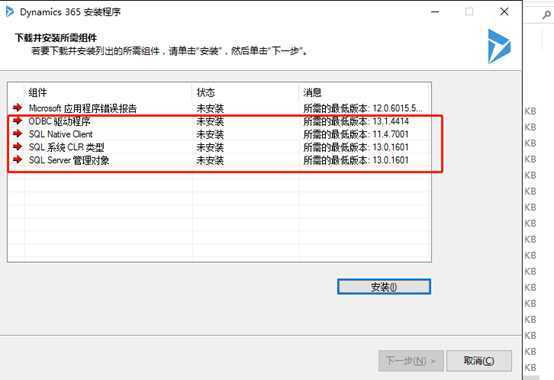This screenshot has width=554, height=380.
Task: Click the disabled 下一步(N) button
Action: 411,361
